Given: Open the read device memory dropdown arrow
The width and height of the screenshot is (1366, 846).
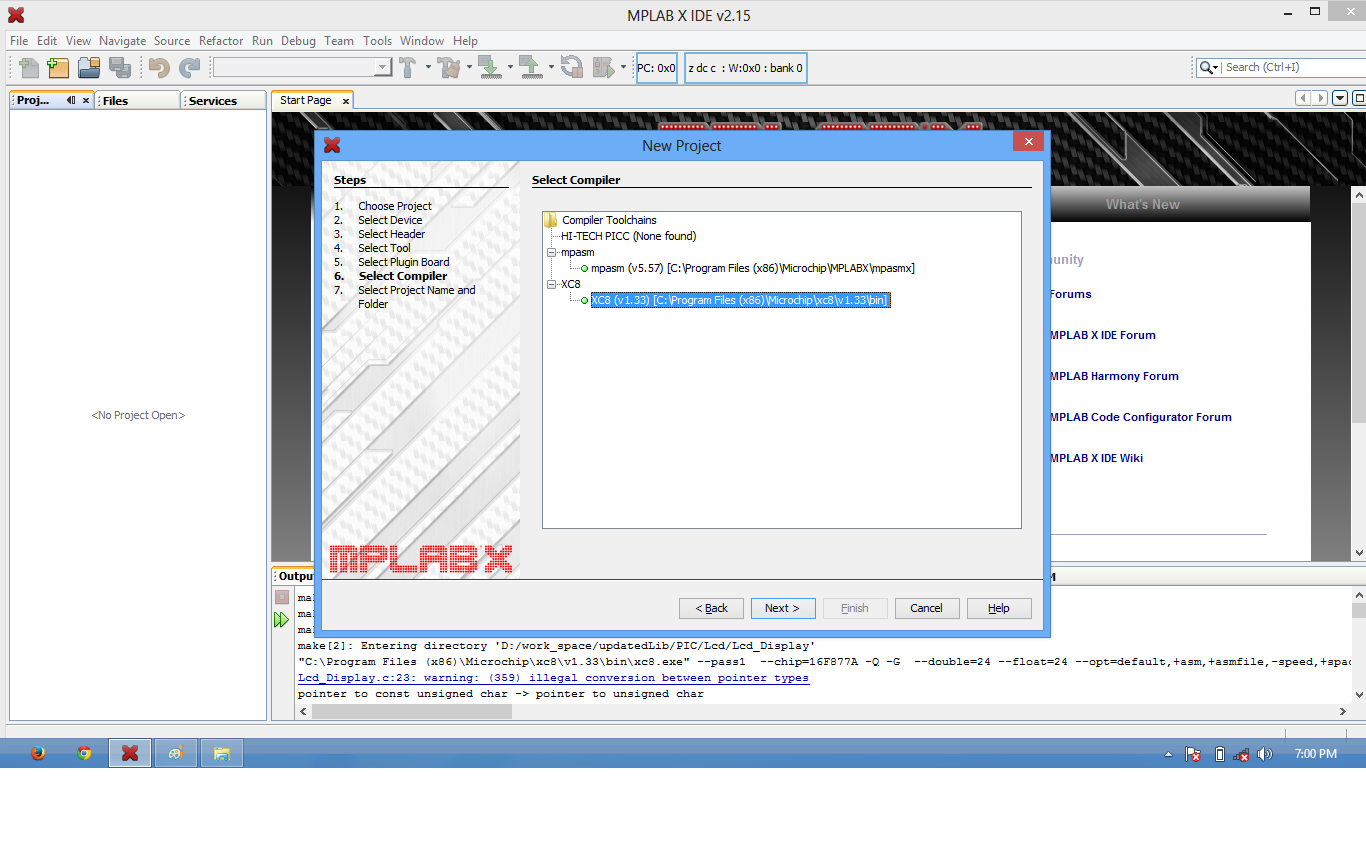Looking at the screenshot, I should tap(551, 68).
